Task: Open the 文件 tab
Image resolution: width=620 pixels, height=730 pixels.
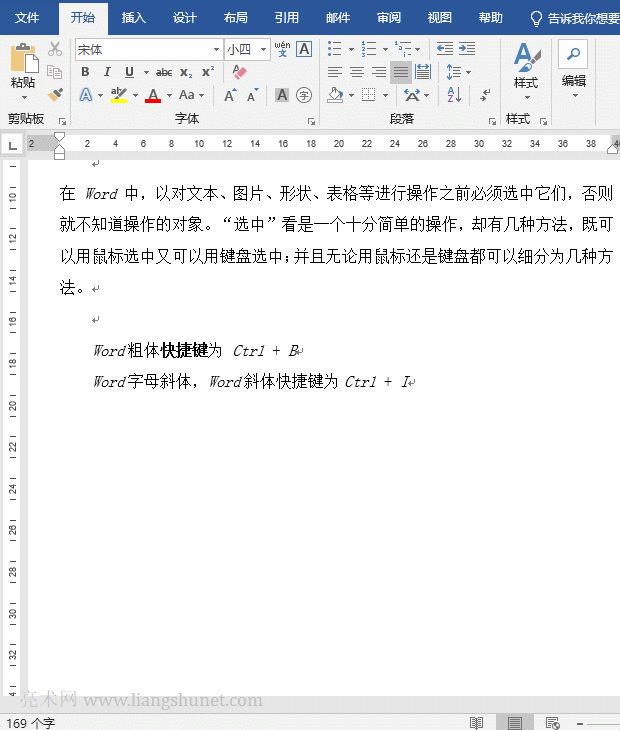Action: [x=27, y=18]
